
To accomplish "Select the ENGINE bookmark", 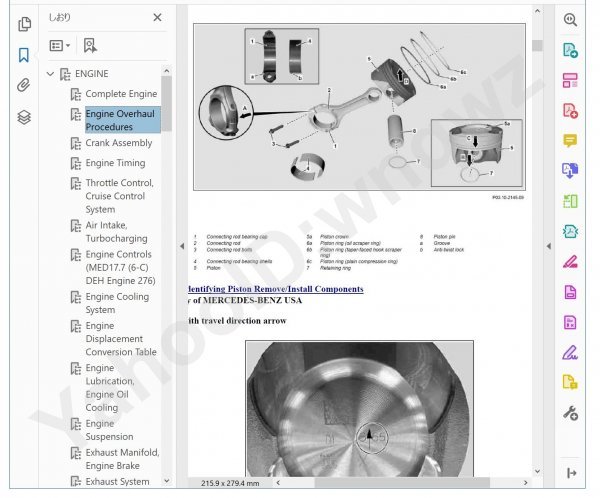I will point(92,73).
